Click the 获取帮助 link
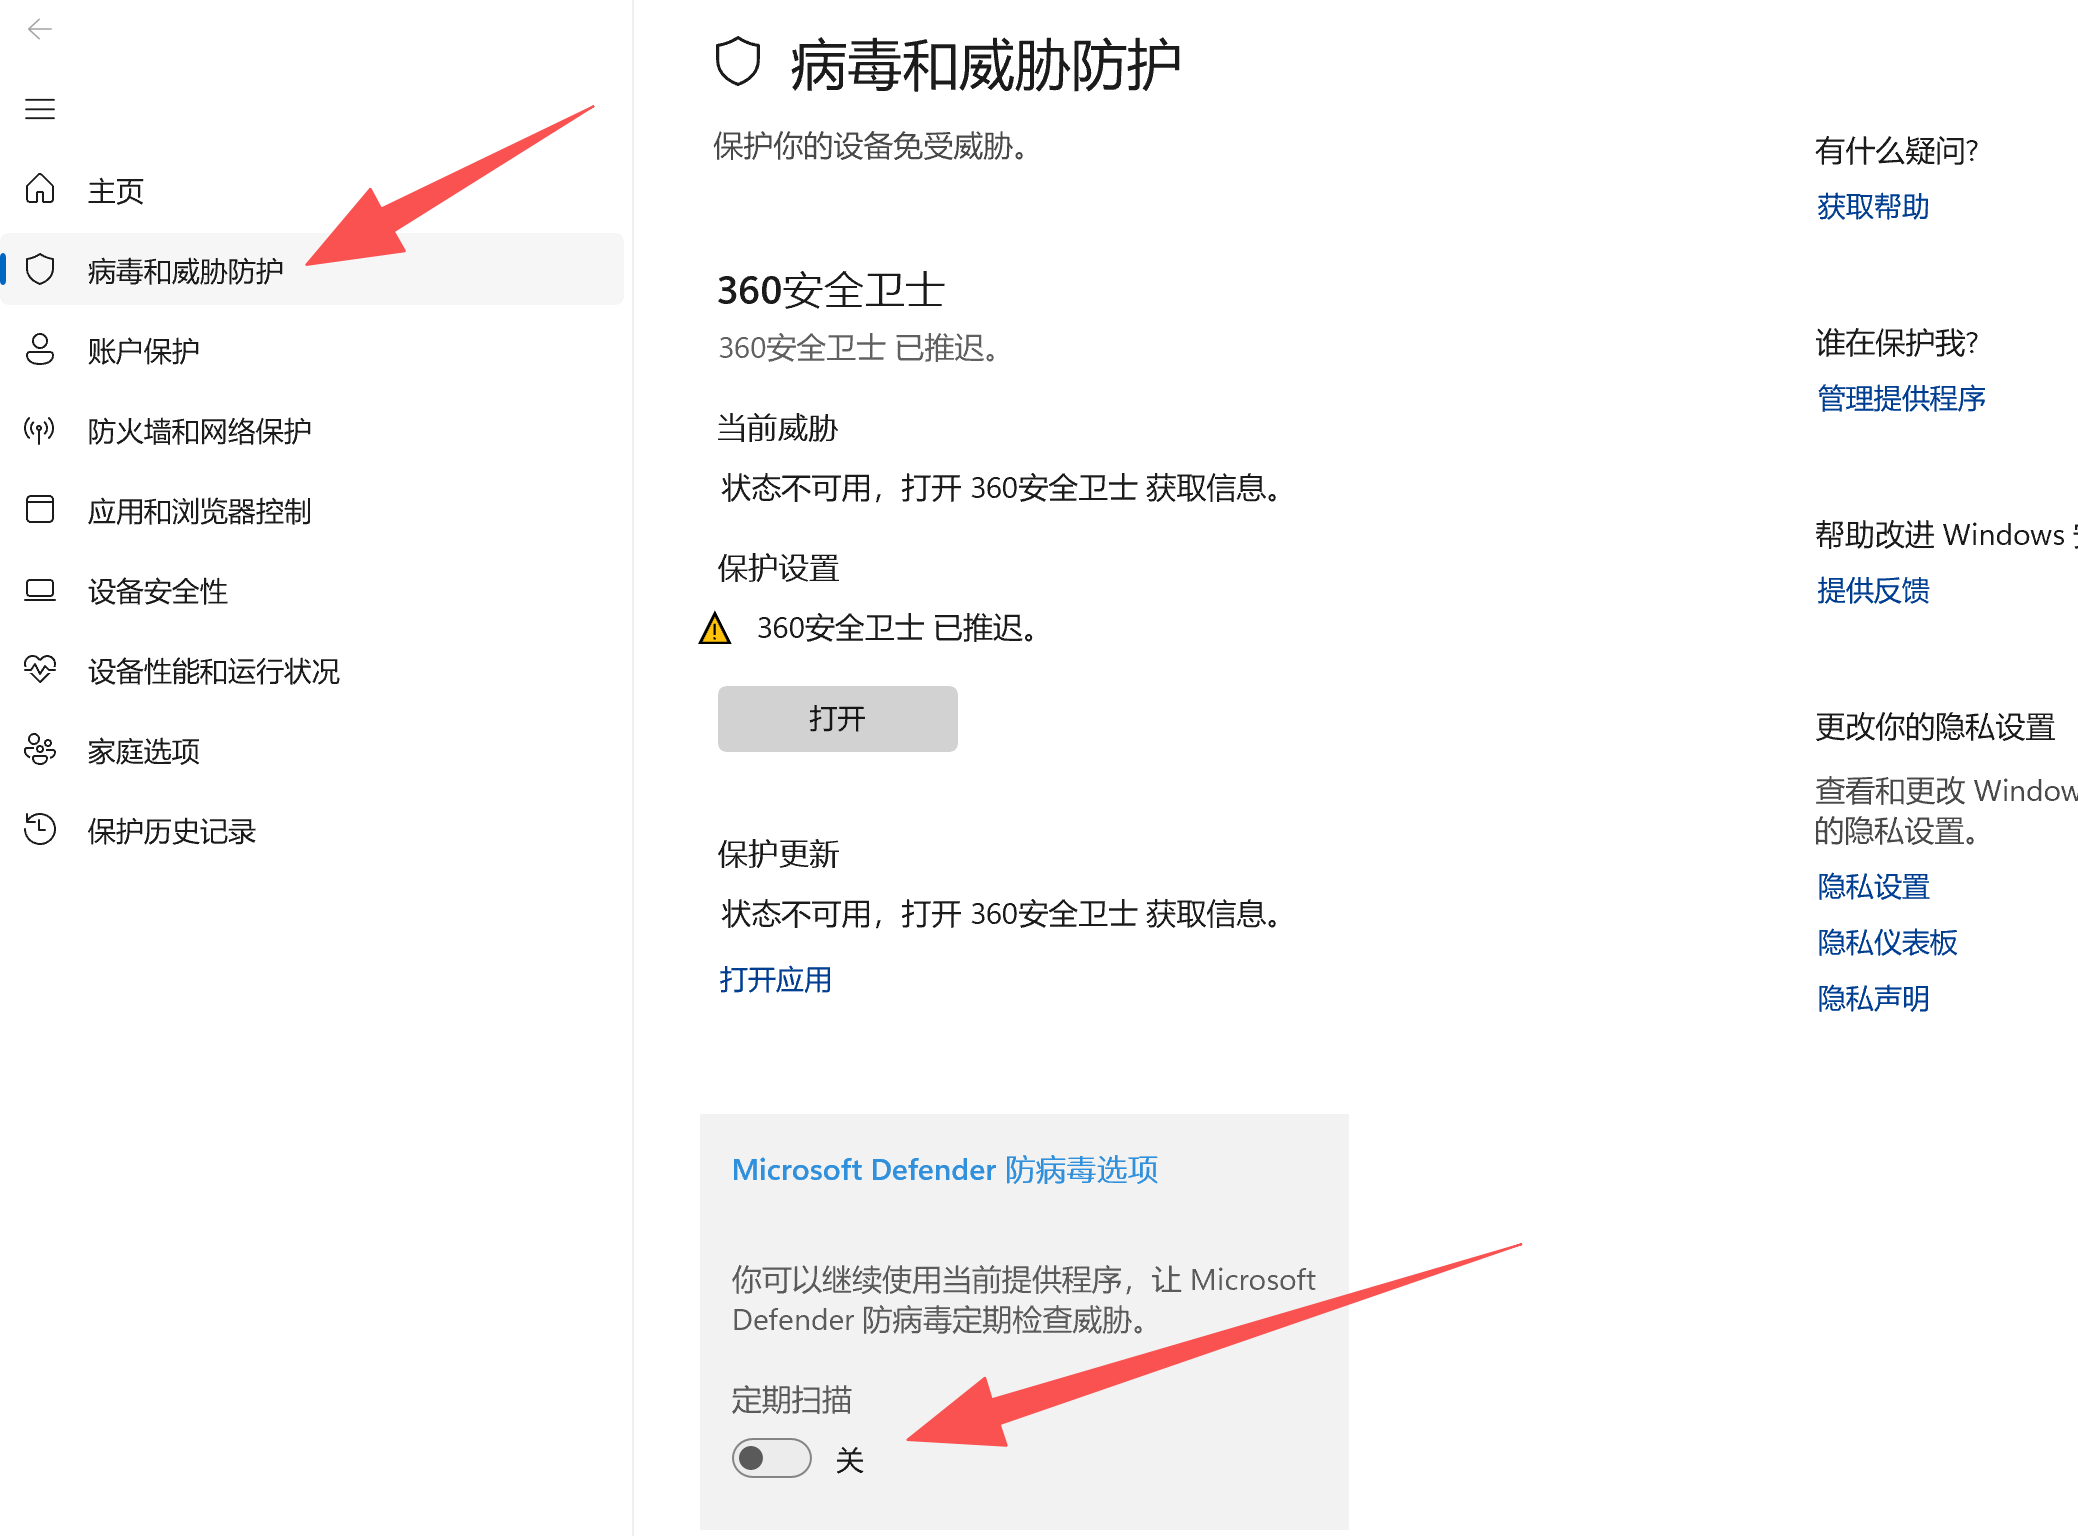Image resolution: width=2078 pixels, height=1536 pixels. (1872, 206)
